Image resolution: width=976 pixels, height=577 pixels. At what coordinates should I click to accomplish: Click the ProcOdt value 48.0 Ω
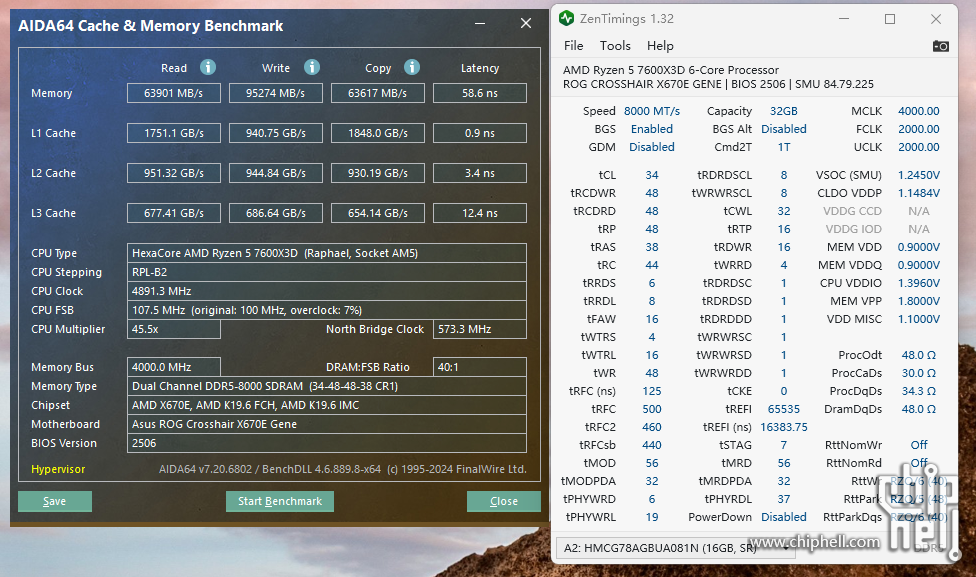(919, 355)
